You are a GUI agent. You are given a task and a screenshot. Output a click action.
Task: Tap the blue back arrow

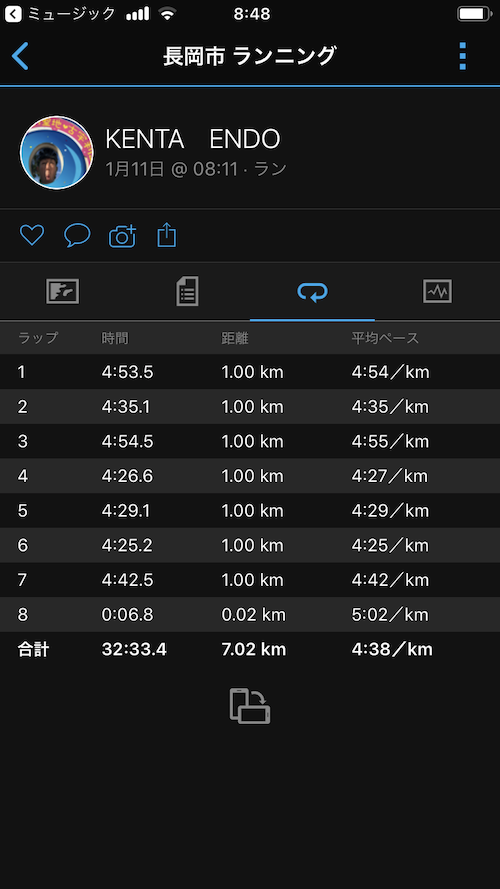tap(20, 56)
